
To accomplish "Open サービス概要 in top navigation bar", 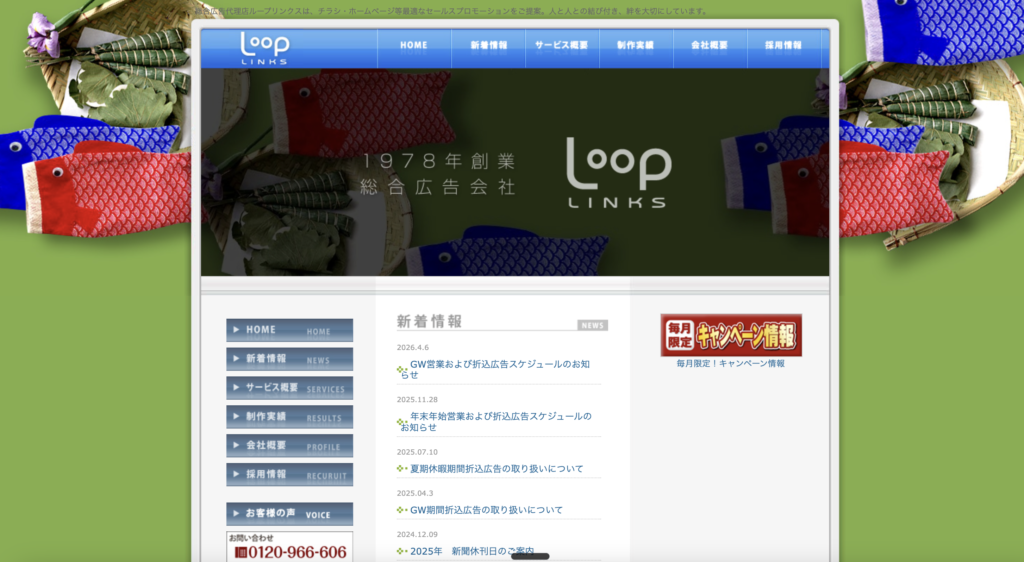I will [x=562, y=48].
